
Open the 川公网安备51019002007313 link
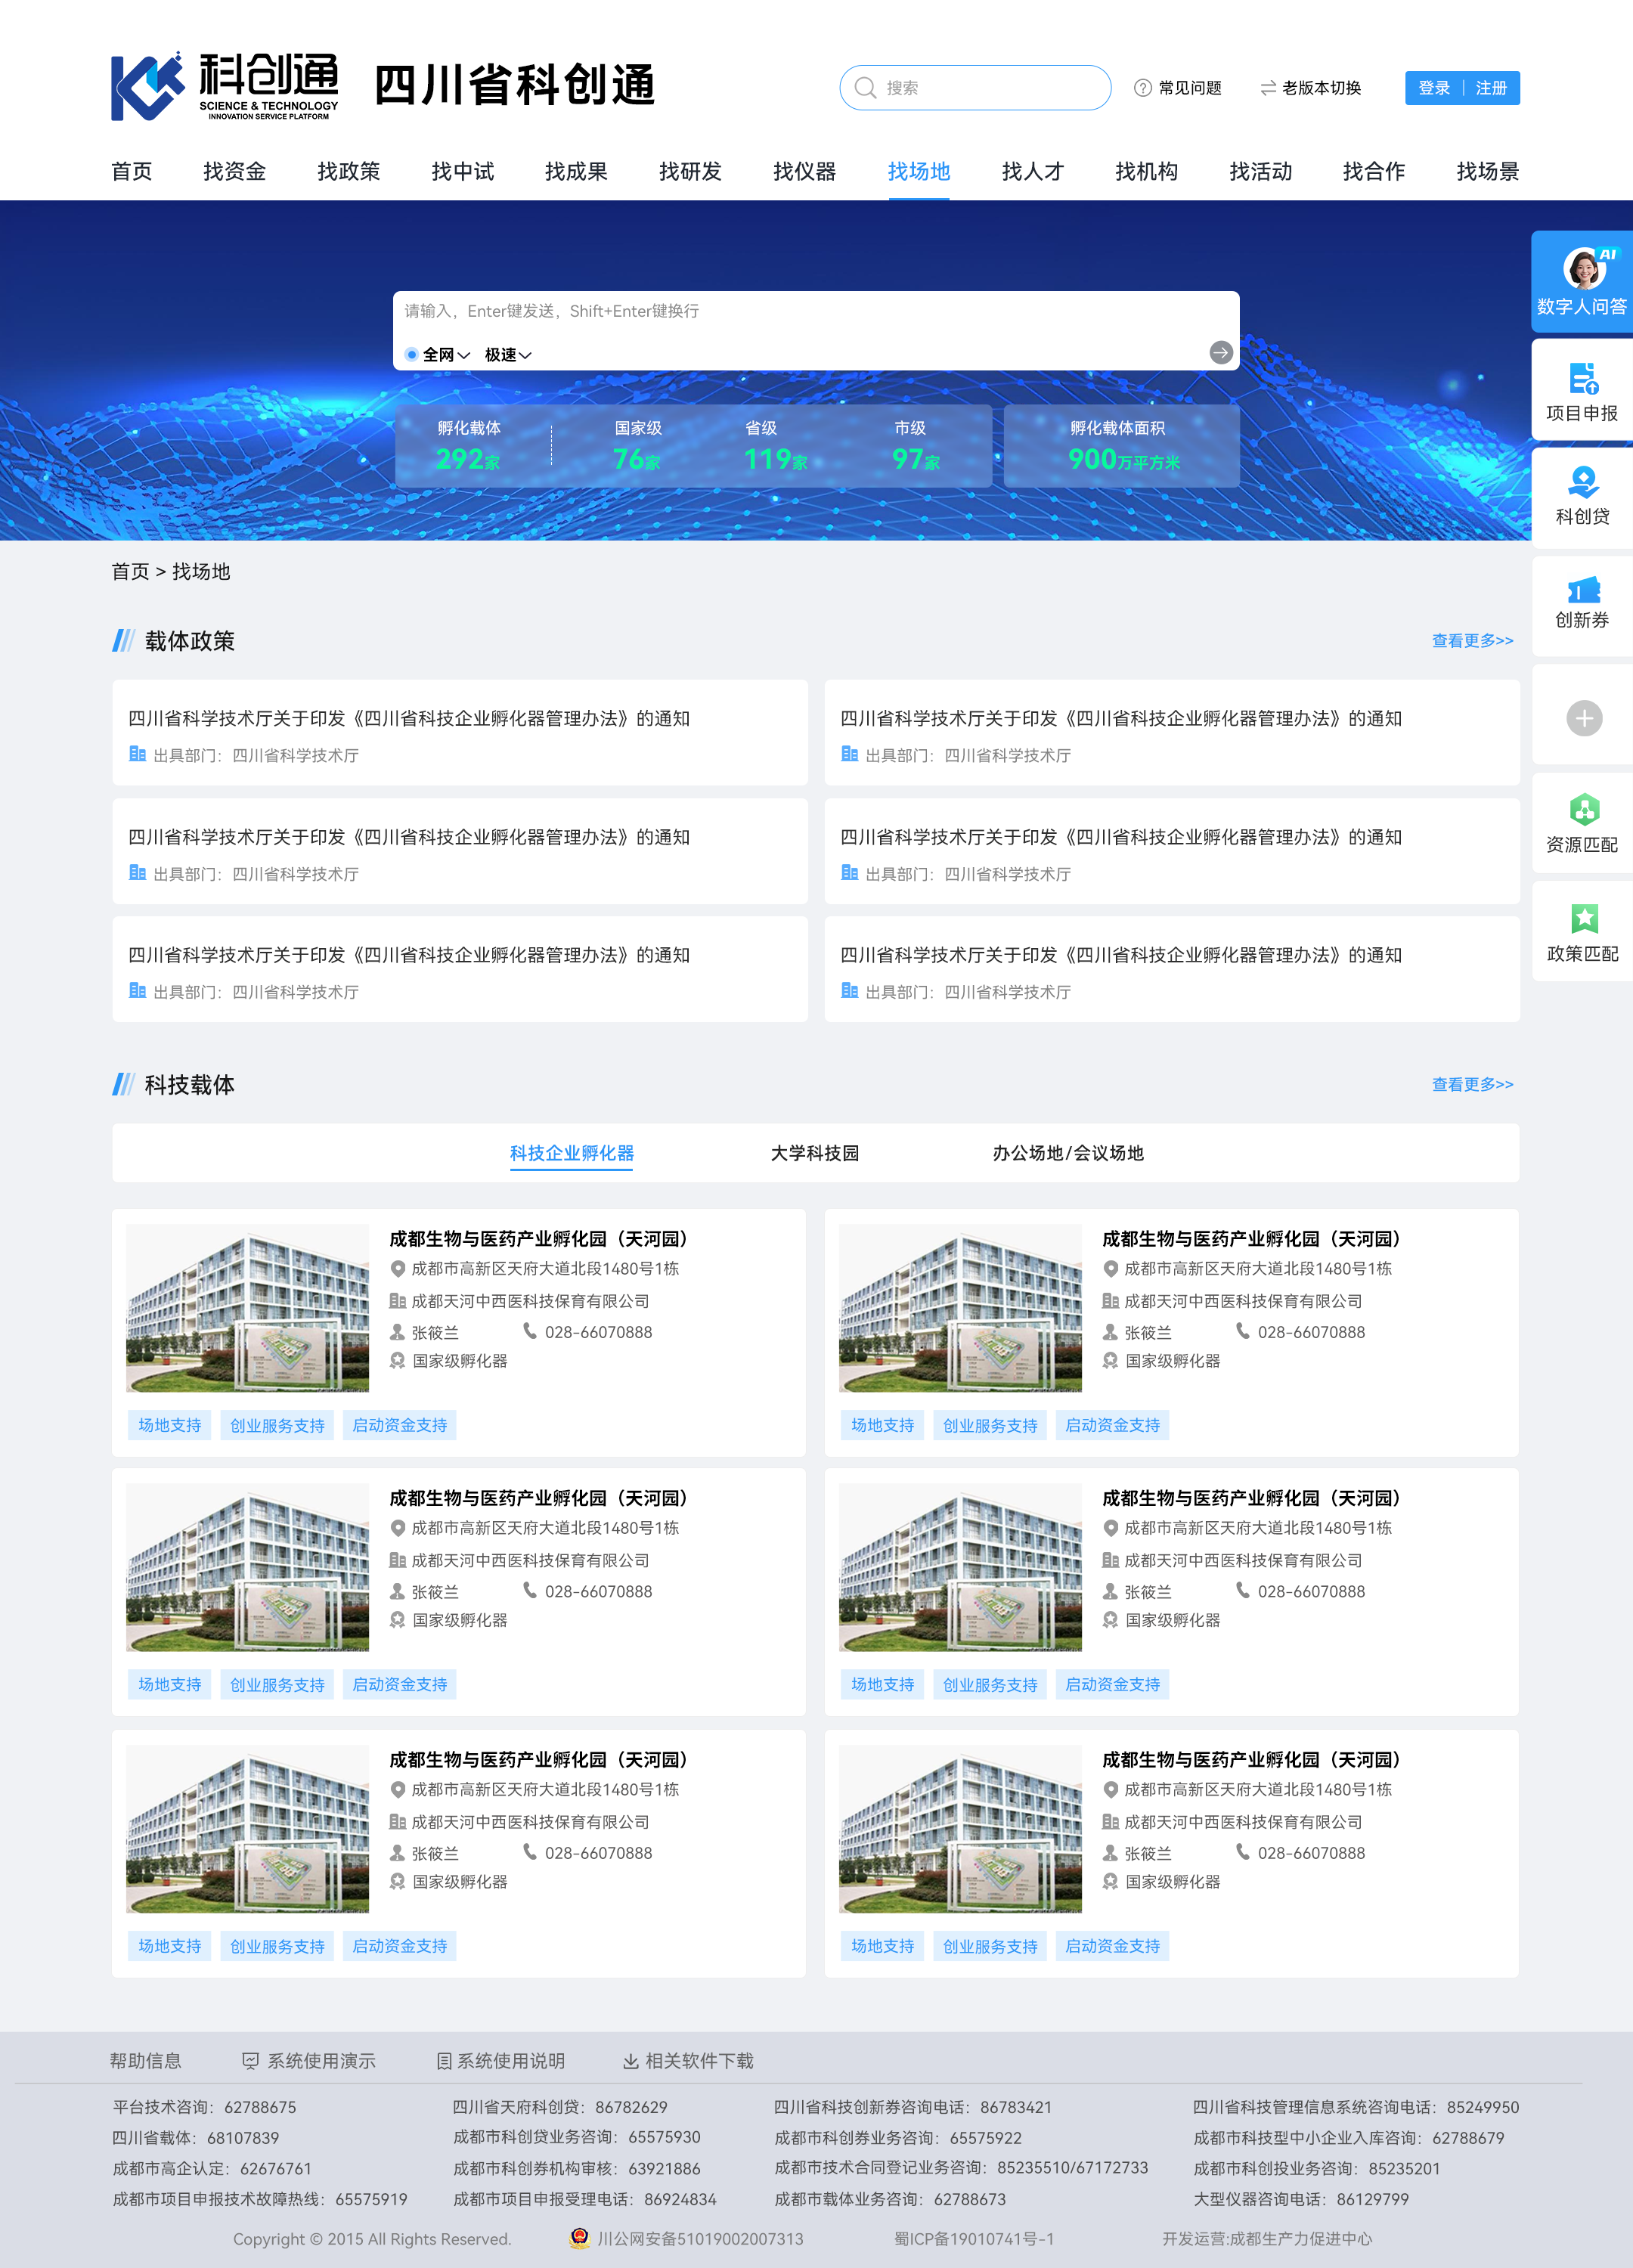tap(700, 2239)
